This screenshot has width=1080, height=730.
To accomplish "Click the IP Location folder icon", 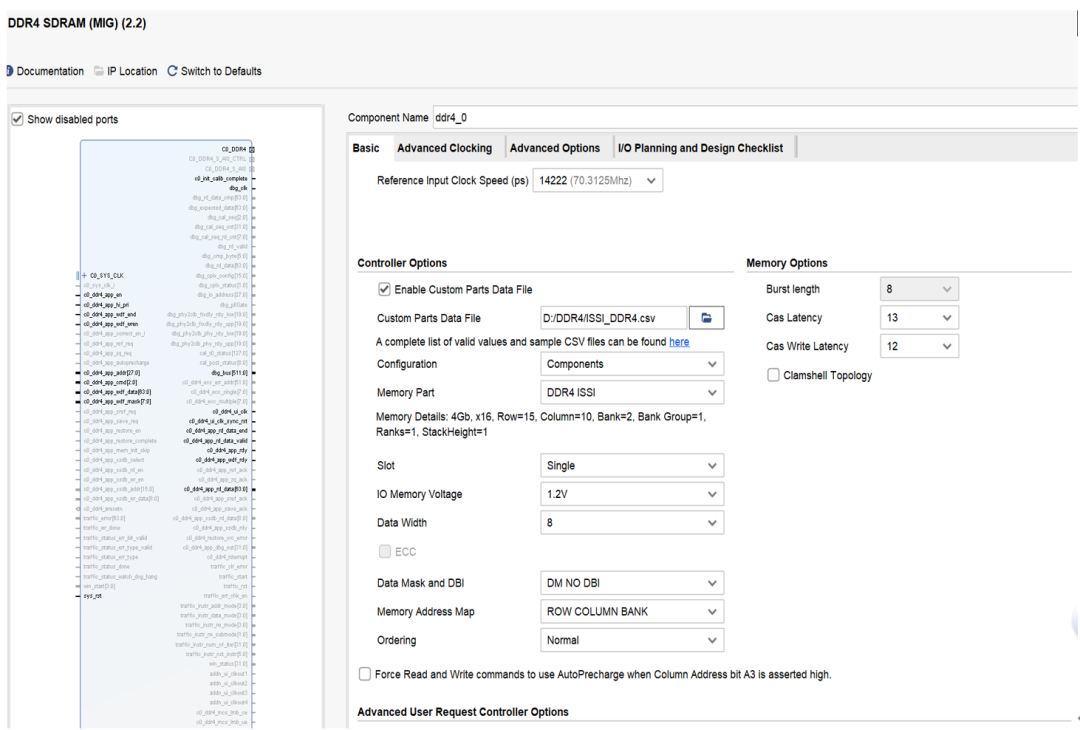I will [x=99, y=71].
